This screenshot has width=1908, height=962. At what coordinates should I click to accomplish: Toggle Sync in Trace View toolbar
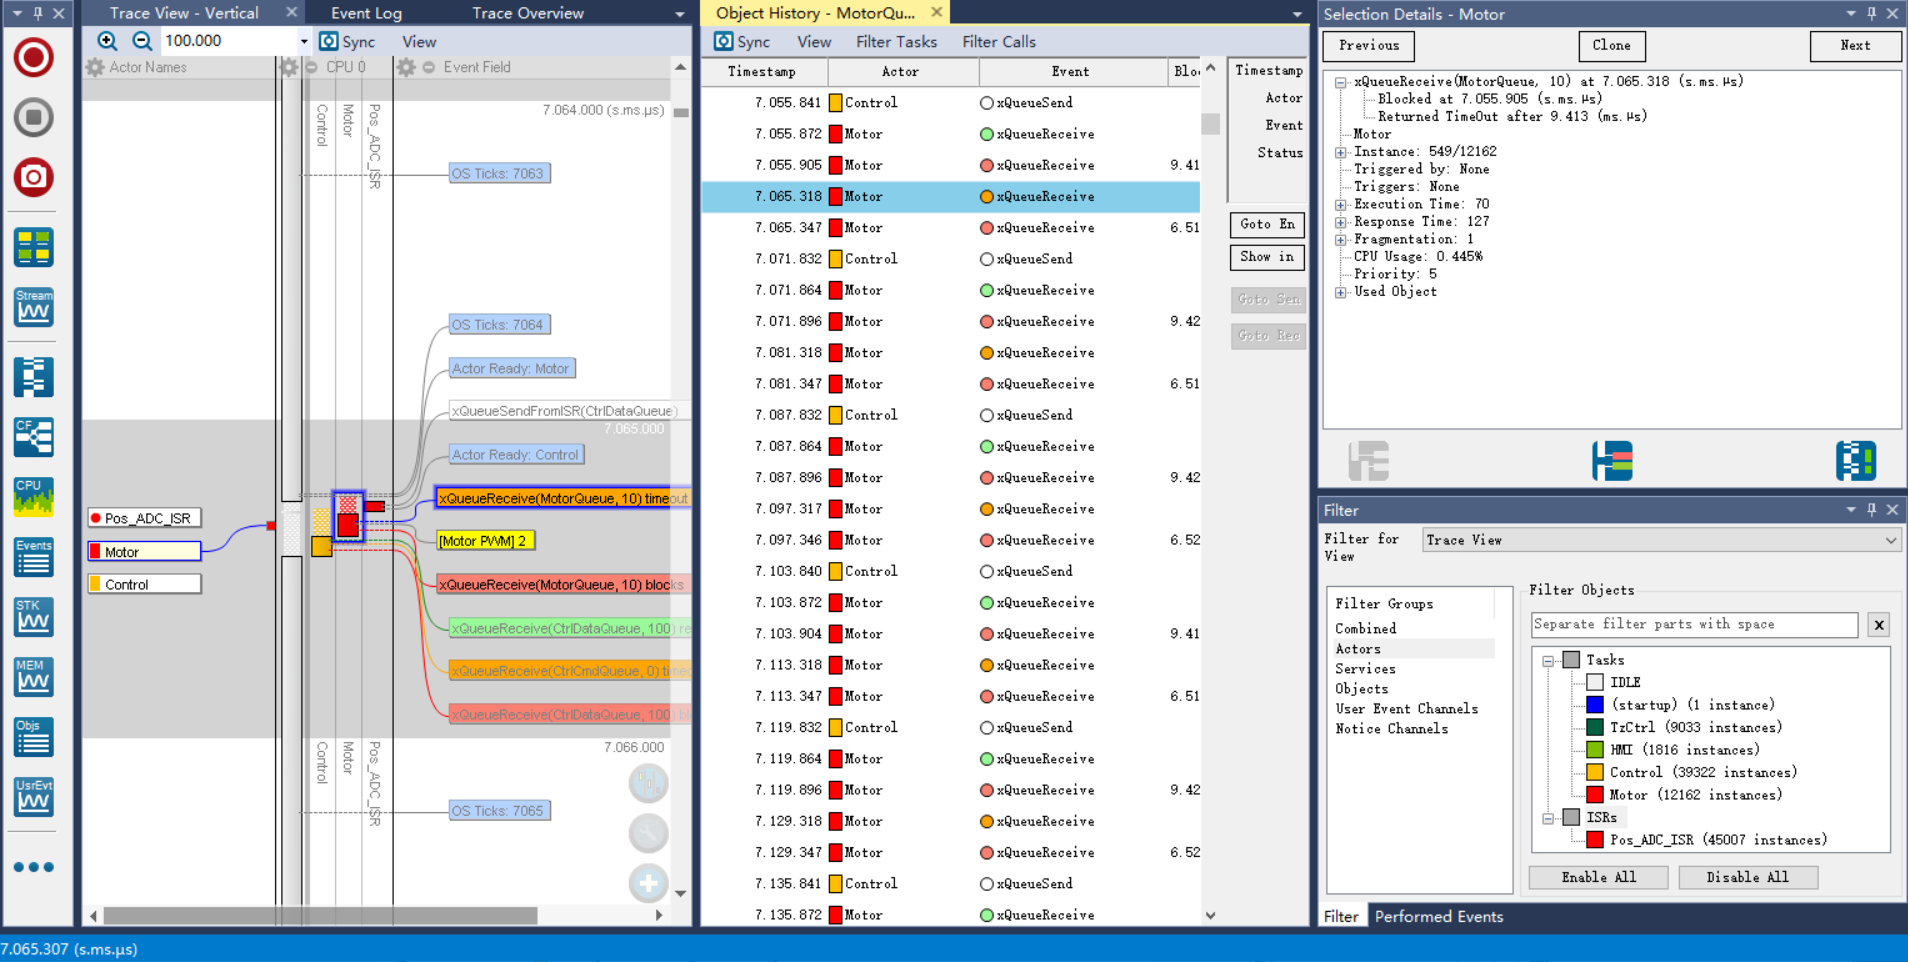point(347,41)
